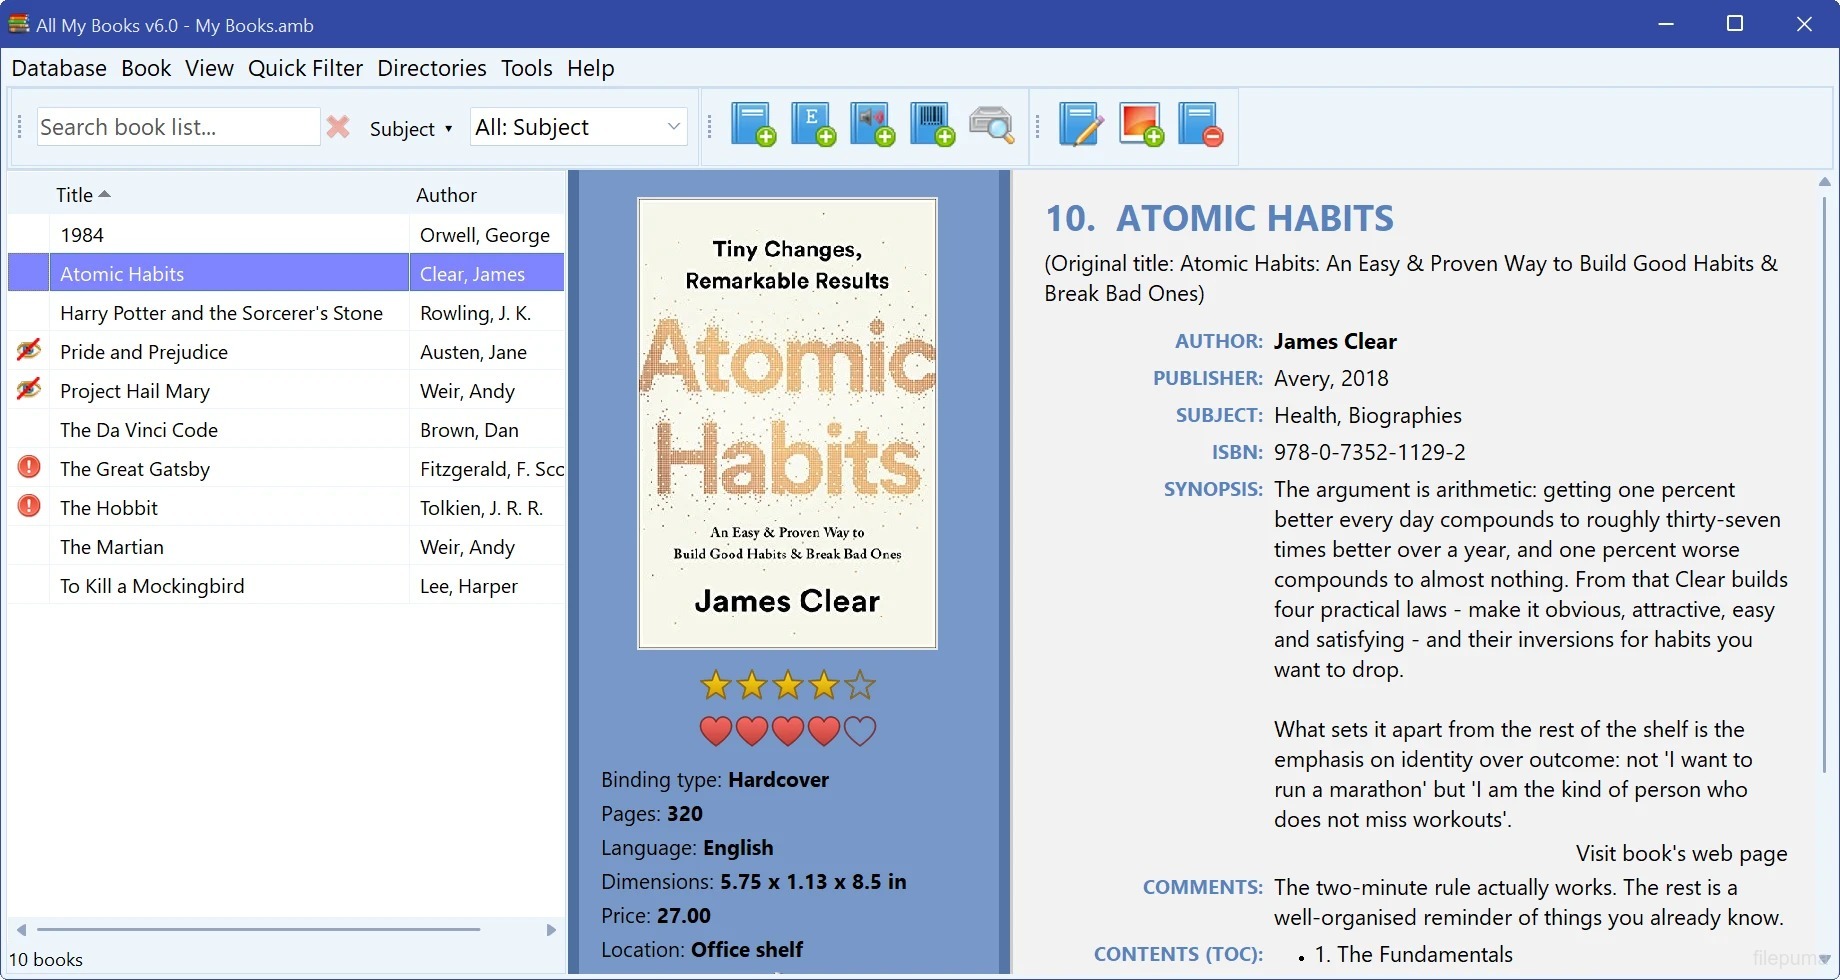The height and width of the screenshot is (980, 1840).
Task: Set the rating to one star
Action: click(716, 685)
